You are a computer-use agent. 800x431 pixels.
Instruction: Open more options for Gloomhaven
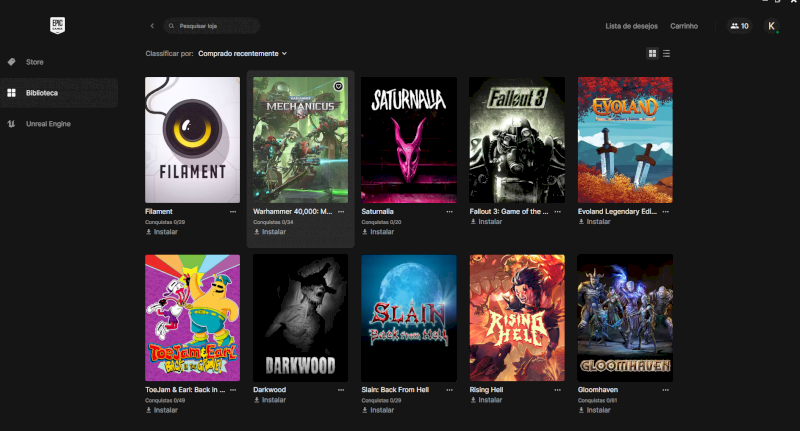(665, 390)
